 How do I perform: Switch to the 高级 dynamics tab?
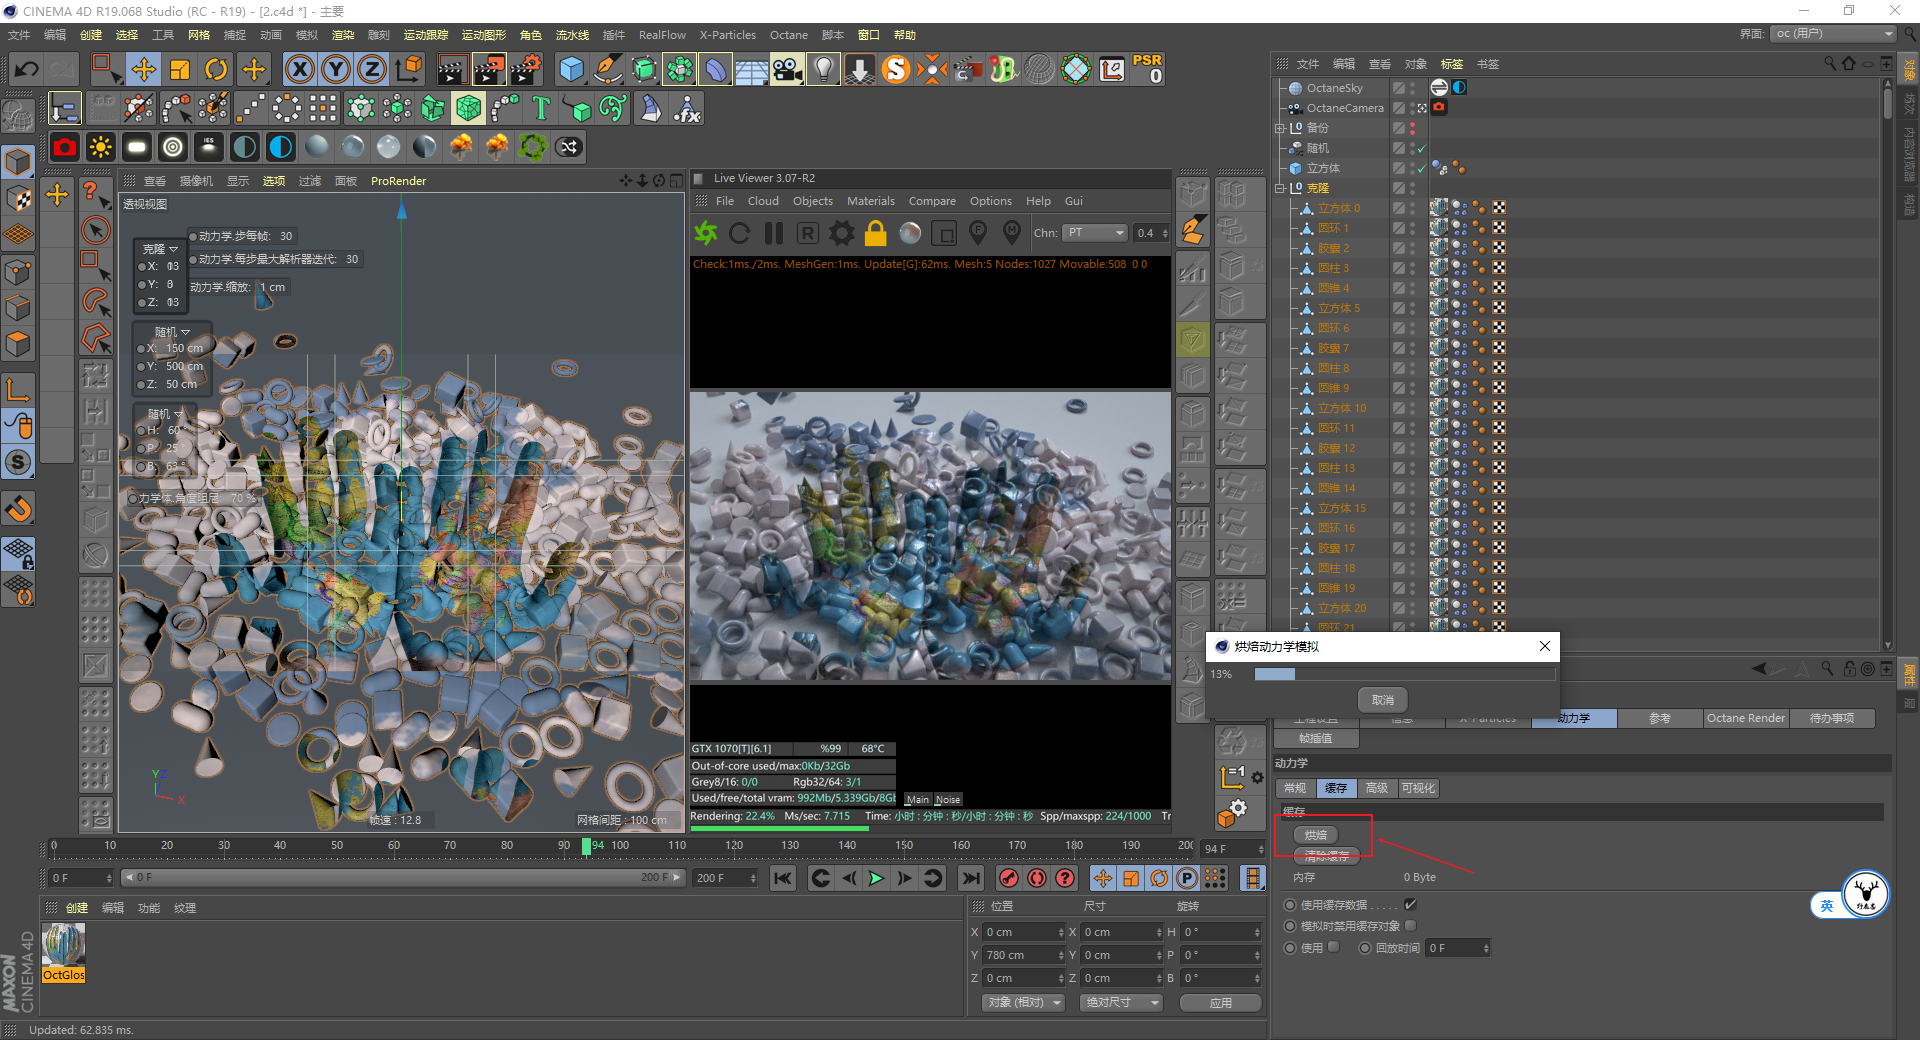click(x=1376, y=788)
